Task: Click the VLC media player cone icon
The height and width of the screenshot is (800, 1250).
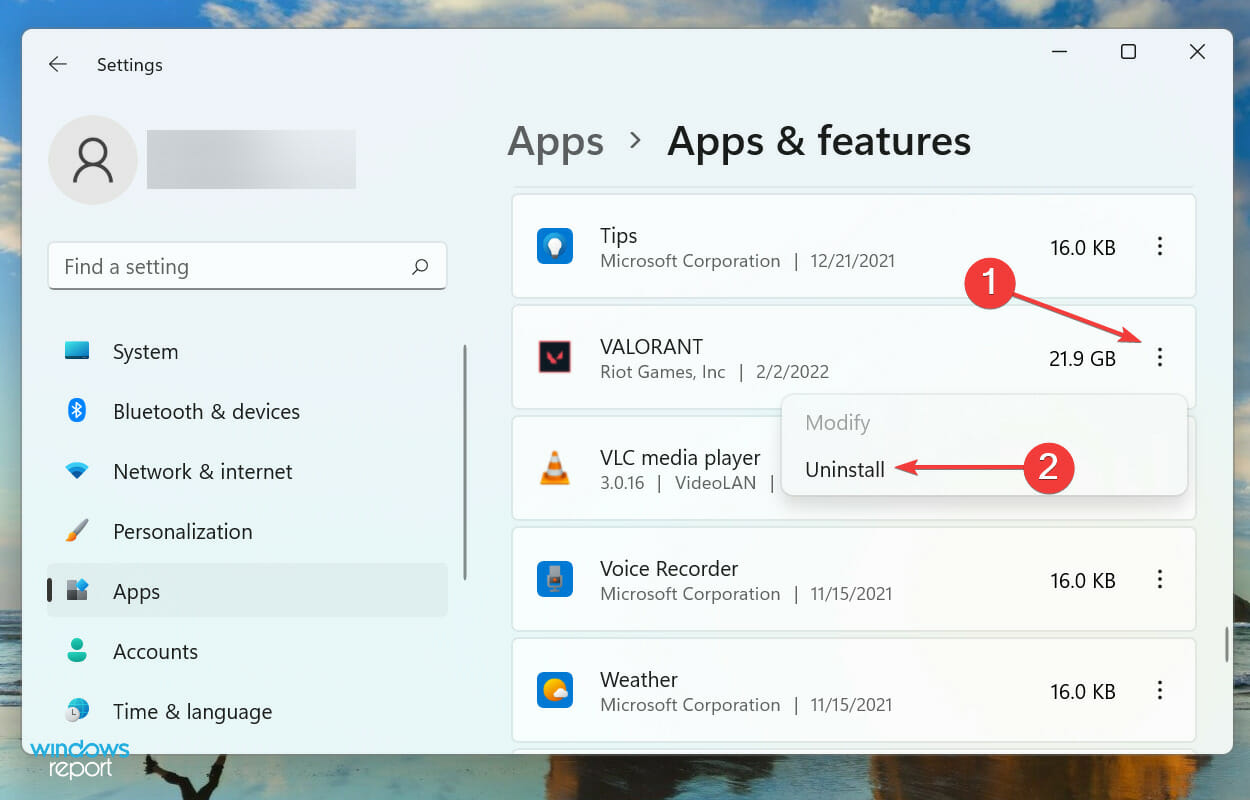Action: 555,468
